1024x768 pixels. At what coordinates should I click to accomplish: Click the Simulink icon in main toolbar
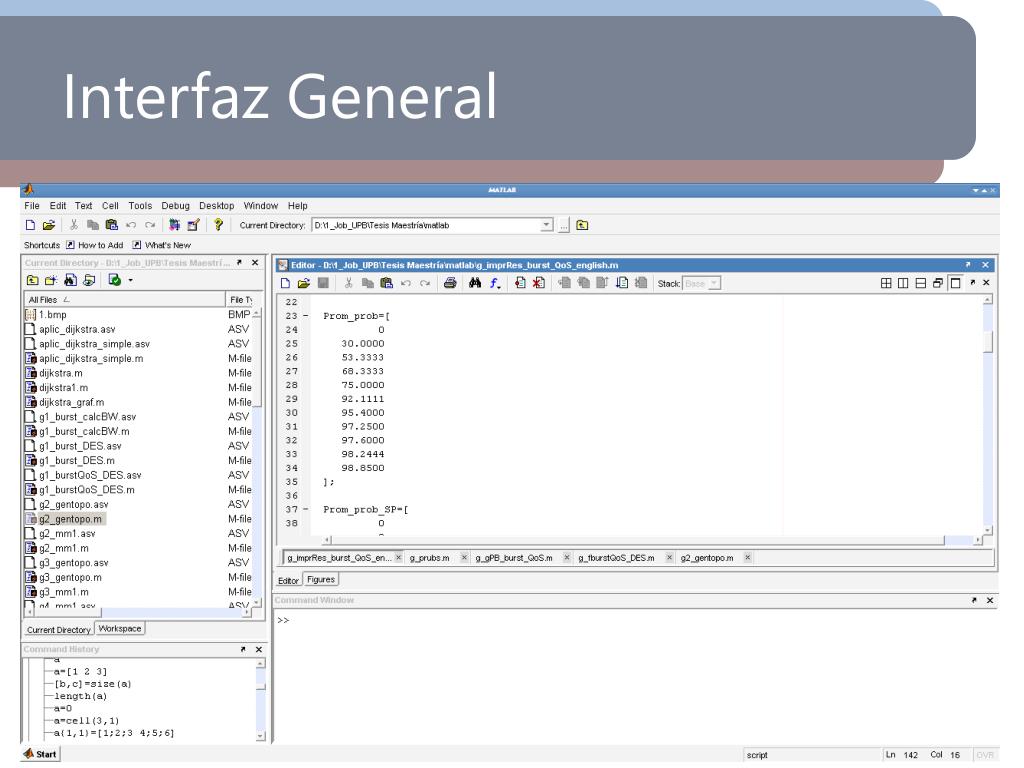[174, 225]
